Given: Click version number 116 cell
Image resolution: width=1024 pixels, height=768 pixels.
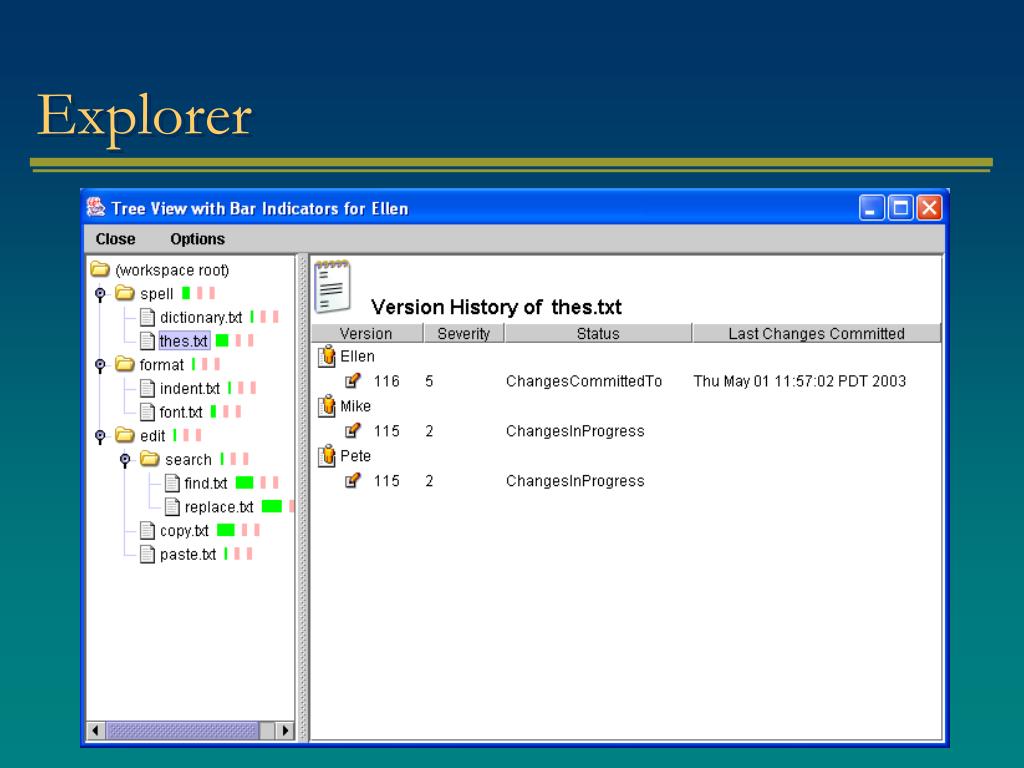Looking at the screenshot, I should [x=387, y=381].
